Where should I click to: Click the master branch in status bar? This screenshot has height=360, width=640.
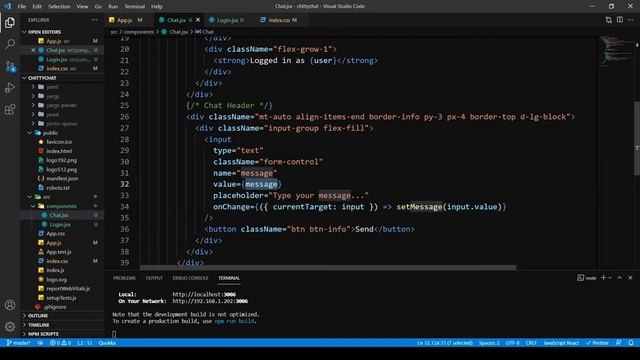coord(19,343)
